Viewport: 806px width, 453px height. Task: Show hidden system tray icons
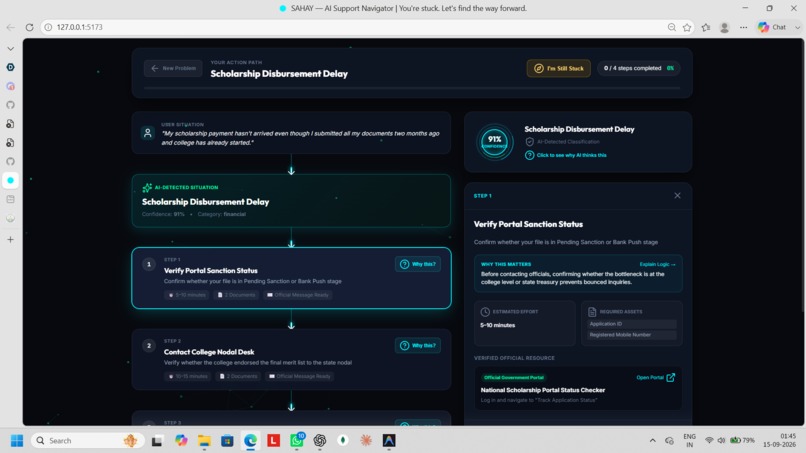(652, 441)
